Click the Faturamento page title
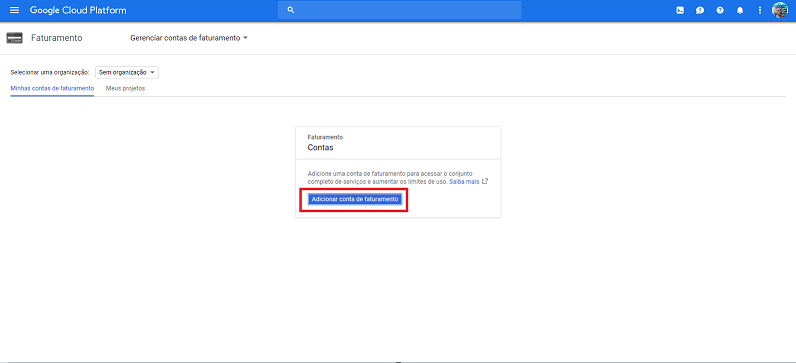 click(x=57, y=38)
